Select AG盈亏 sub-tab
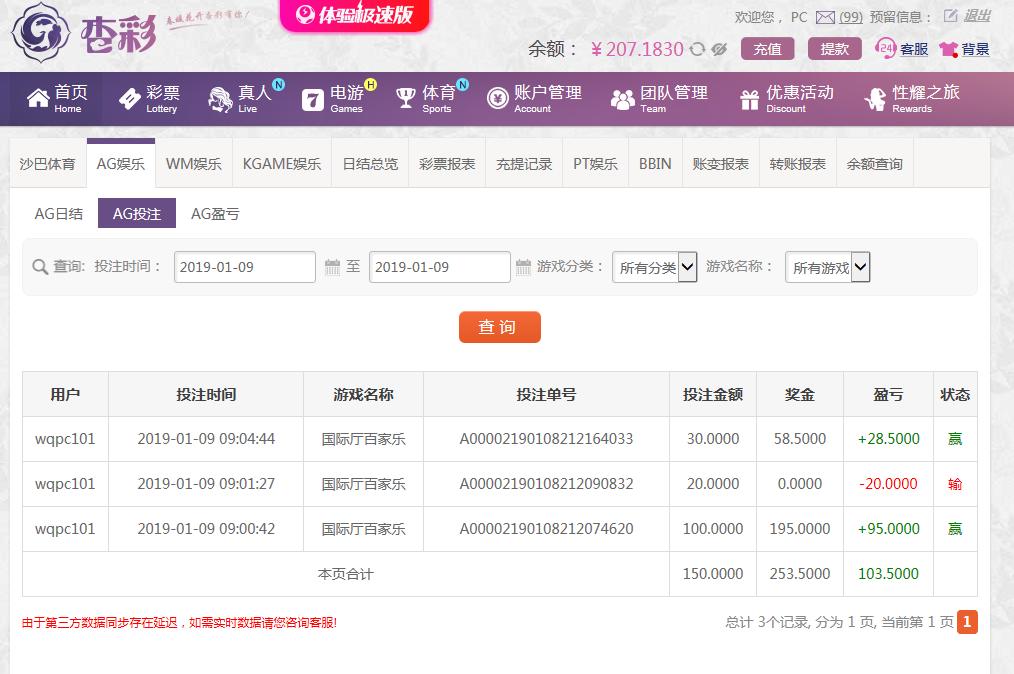The width and height of the screenshot is (1014, 674). pos(215,213)
